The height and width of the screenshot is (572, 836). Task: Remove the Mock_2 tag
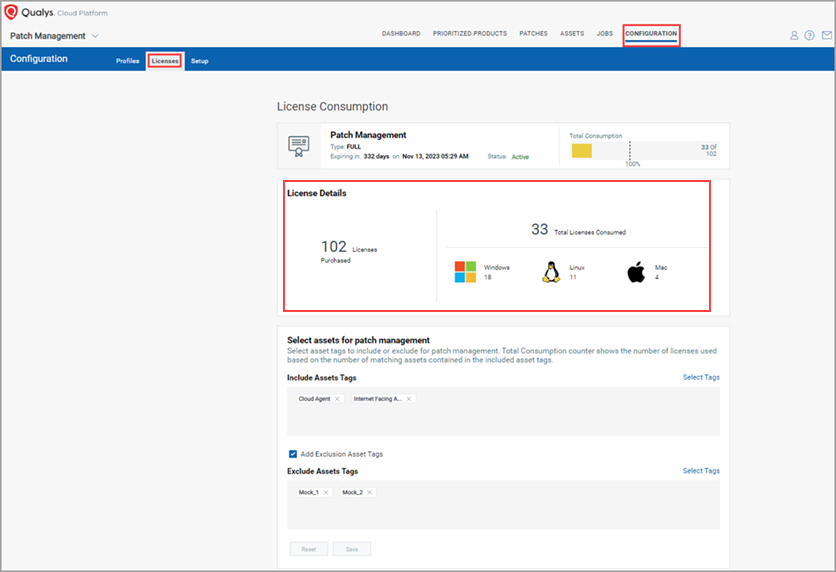click(x=369, y=493)
